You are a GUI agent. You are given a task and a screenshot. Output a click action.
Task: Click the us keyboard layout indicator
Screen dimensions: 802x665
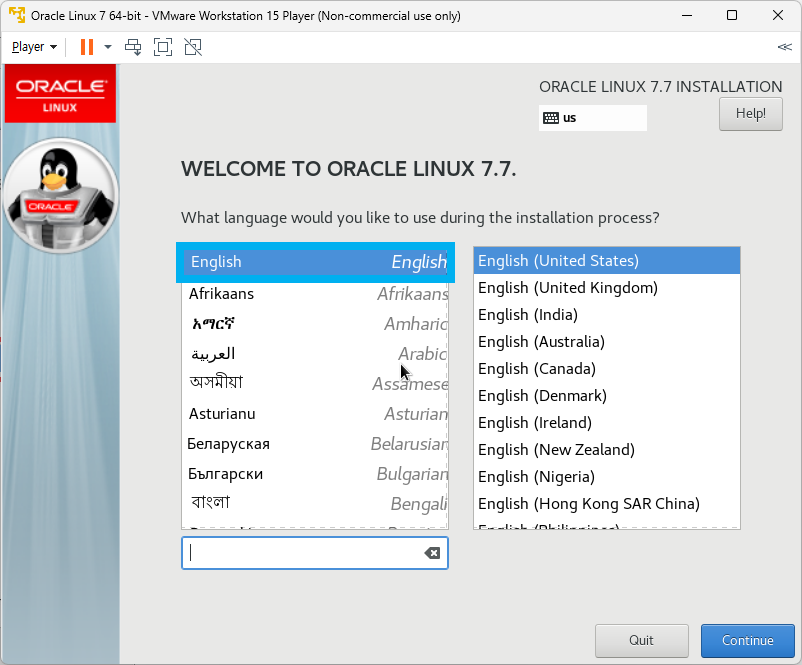pos(593,118)
